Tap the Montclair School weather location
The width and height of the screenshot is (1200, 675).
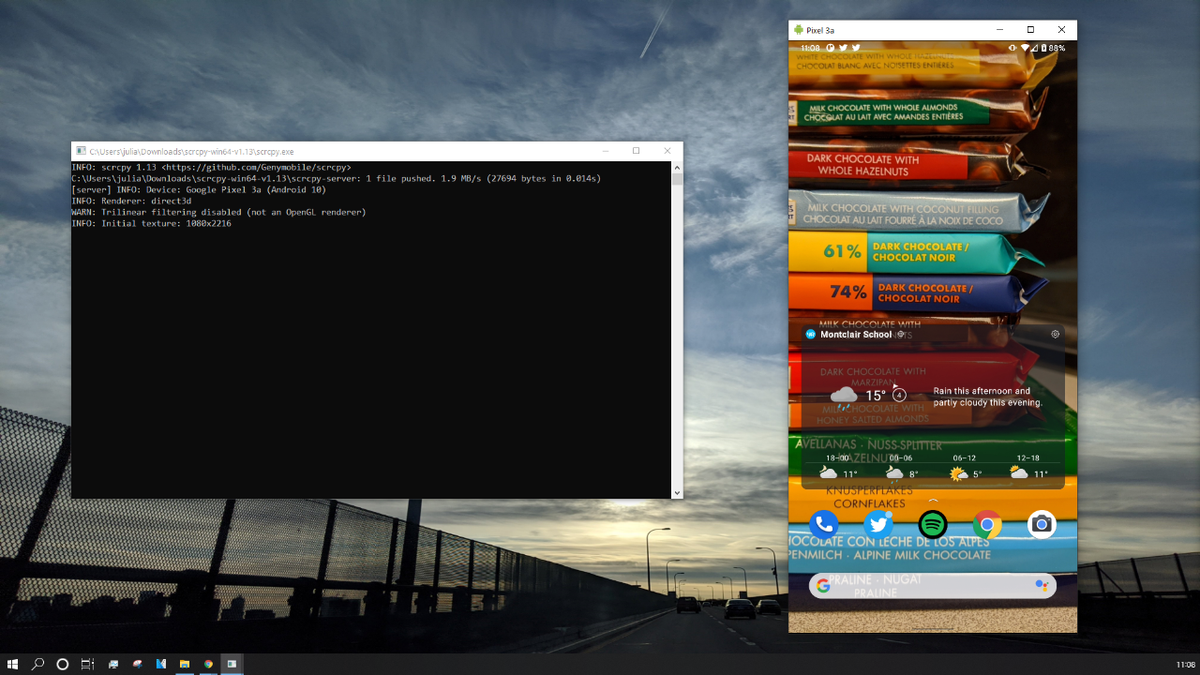pos(856,334)
